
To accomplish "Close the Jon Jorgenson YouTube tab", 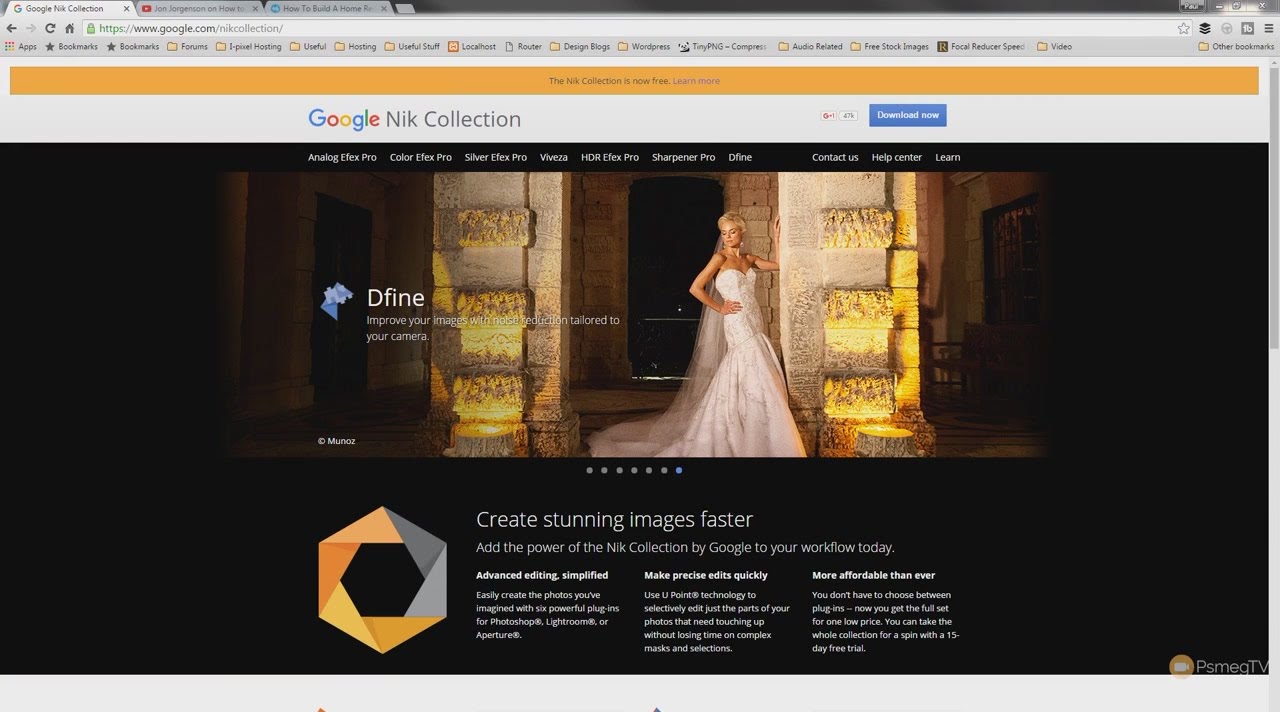I will pyautogui.click(x=255, y=8).
